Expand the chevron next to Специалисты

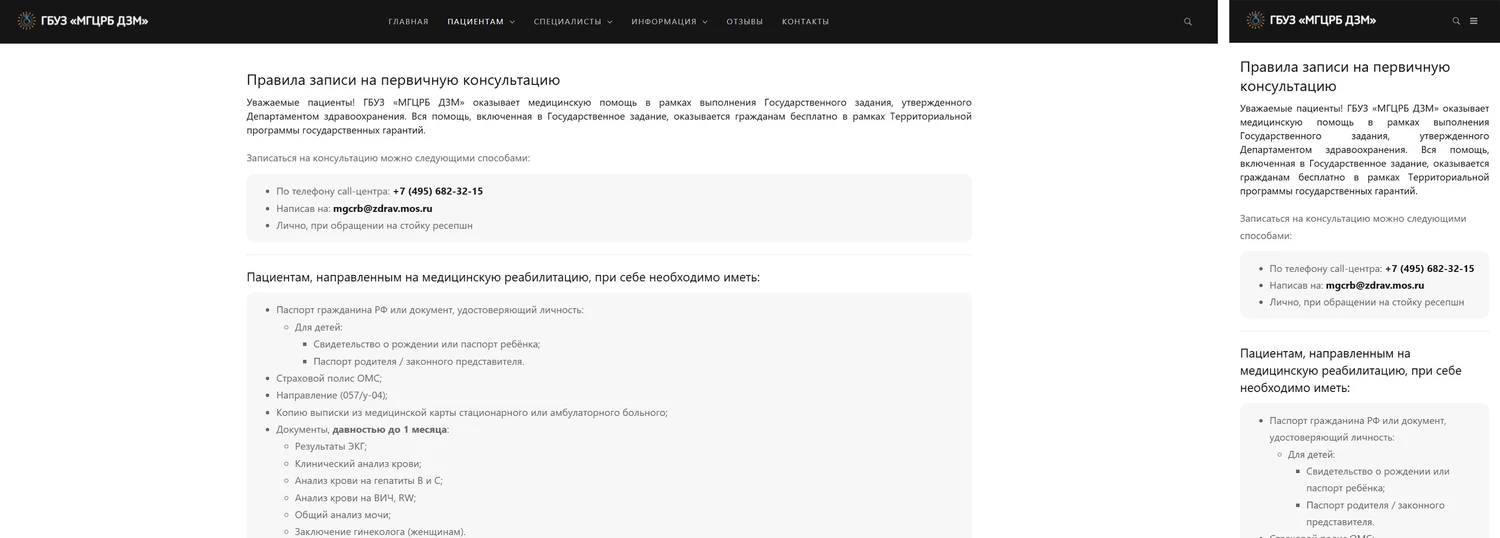click(x=610, y=22)
